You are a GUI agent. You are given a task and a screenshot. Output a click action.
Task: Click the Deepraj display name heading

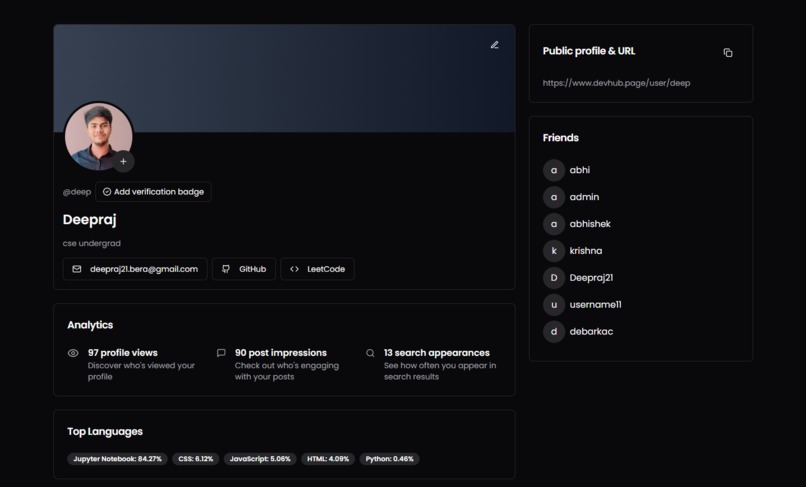point(89,220)
